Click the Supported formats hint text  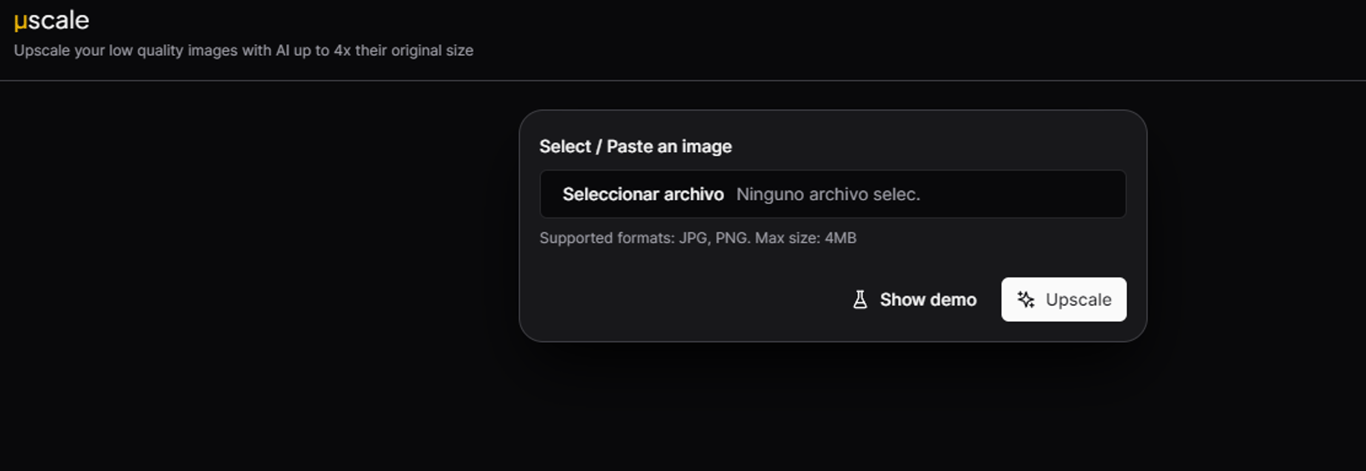[x=698, y=238]
